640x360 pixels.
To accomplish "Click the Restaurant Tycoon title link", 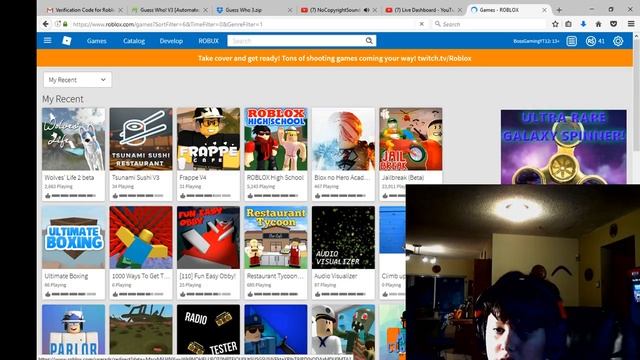I will tap(275, 276).
